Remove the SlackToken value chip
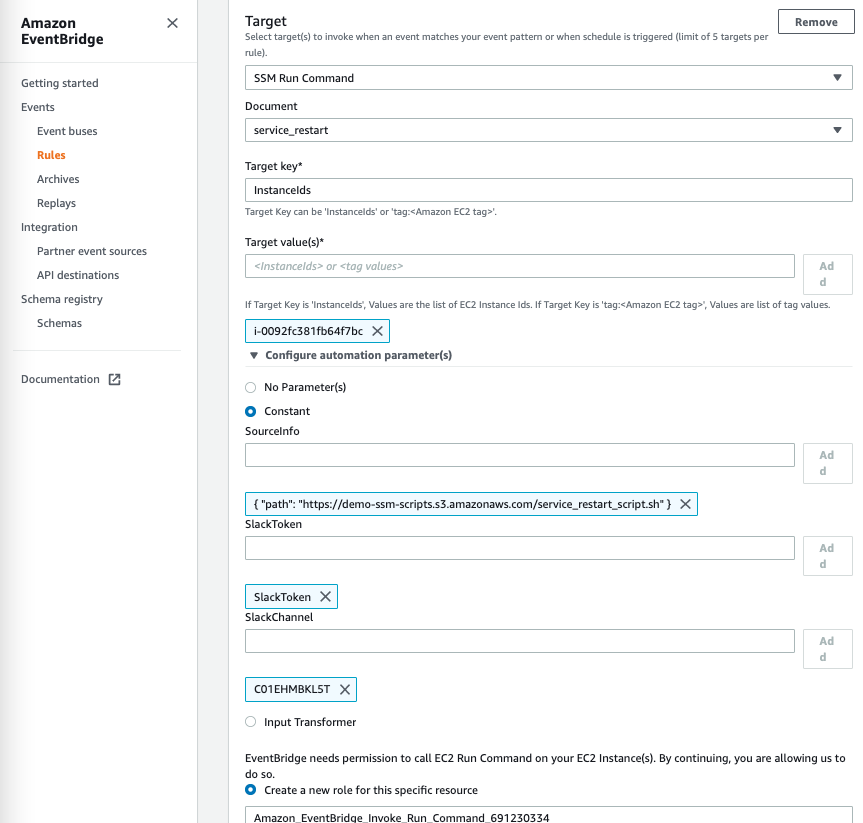This screenshot has height=823, width=863. pyautogui.click(x=325, y=597)
